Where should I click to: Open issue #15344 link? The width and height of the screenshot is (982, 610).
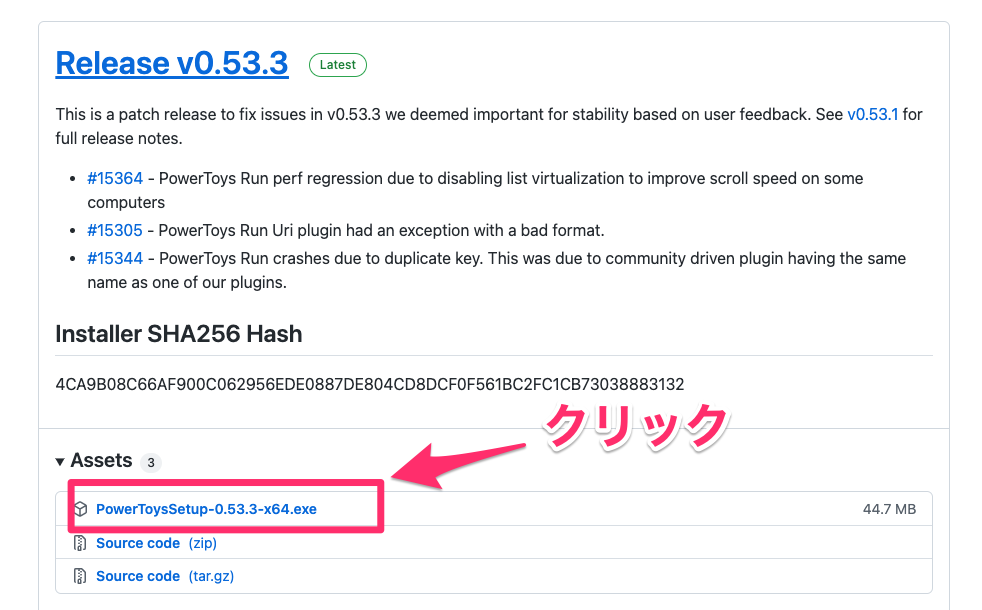(x=115, y=258)
